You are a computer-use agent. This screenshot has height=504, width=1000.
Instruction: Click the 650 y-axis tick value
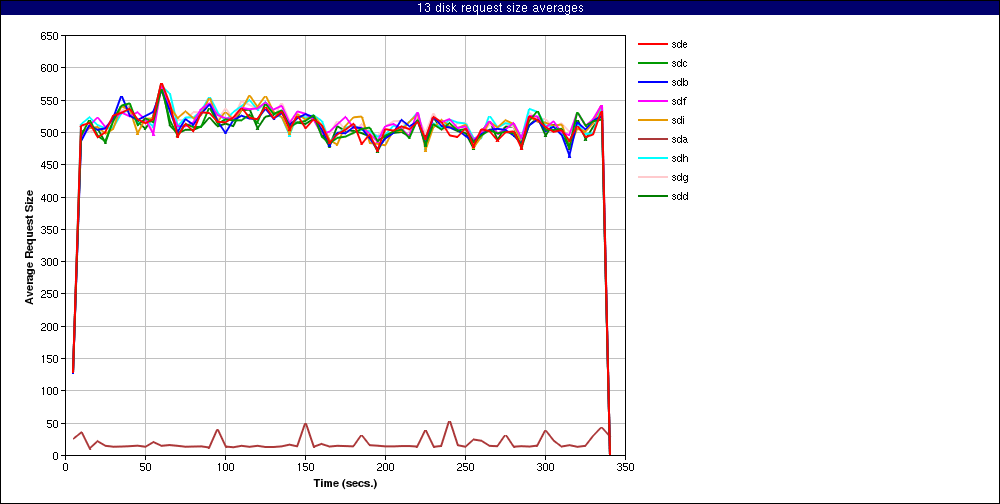coord(51,36)
